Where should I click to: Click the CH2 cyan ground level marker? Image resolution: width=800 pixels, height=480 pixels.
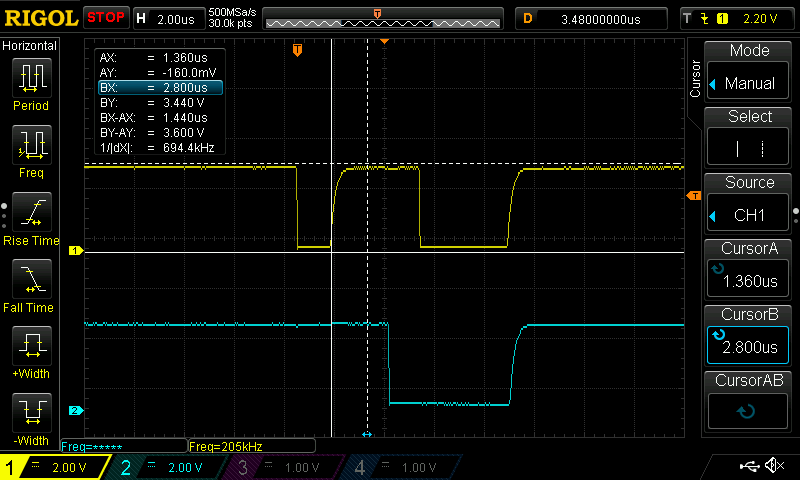(76, 410)
